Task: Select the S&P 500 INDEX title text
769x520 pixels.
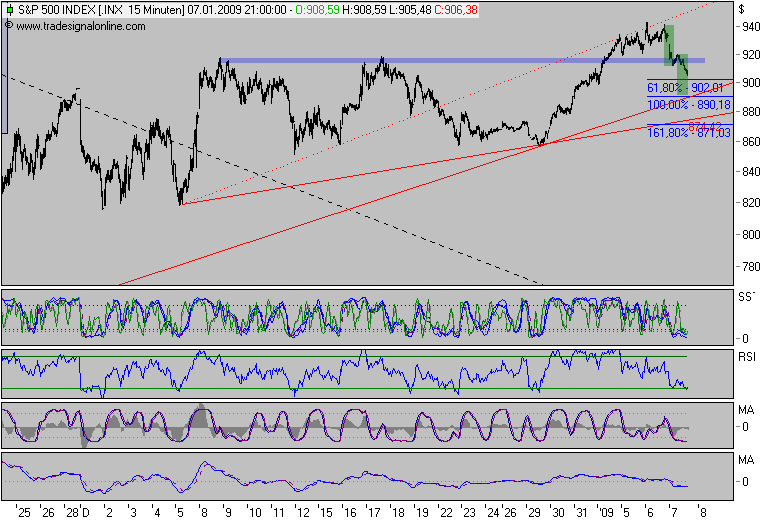Action: click(57, 10)
